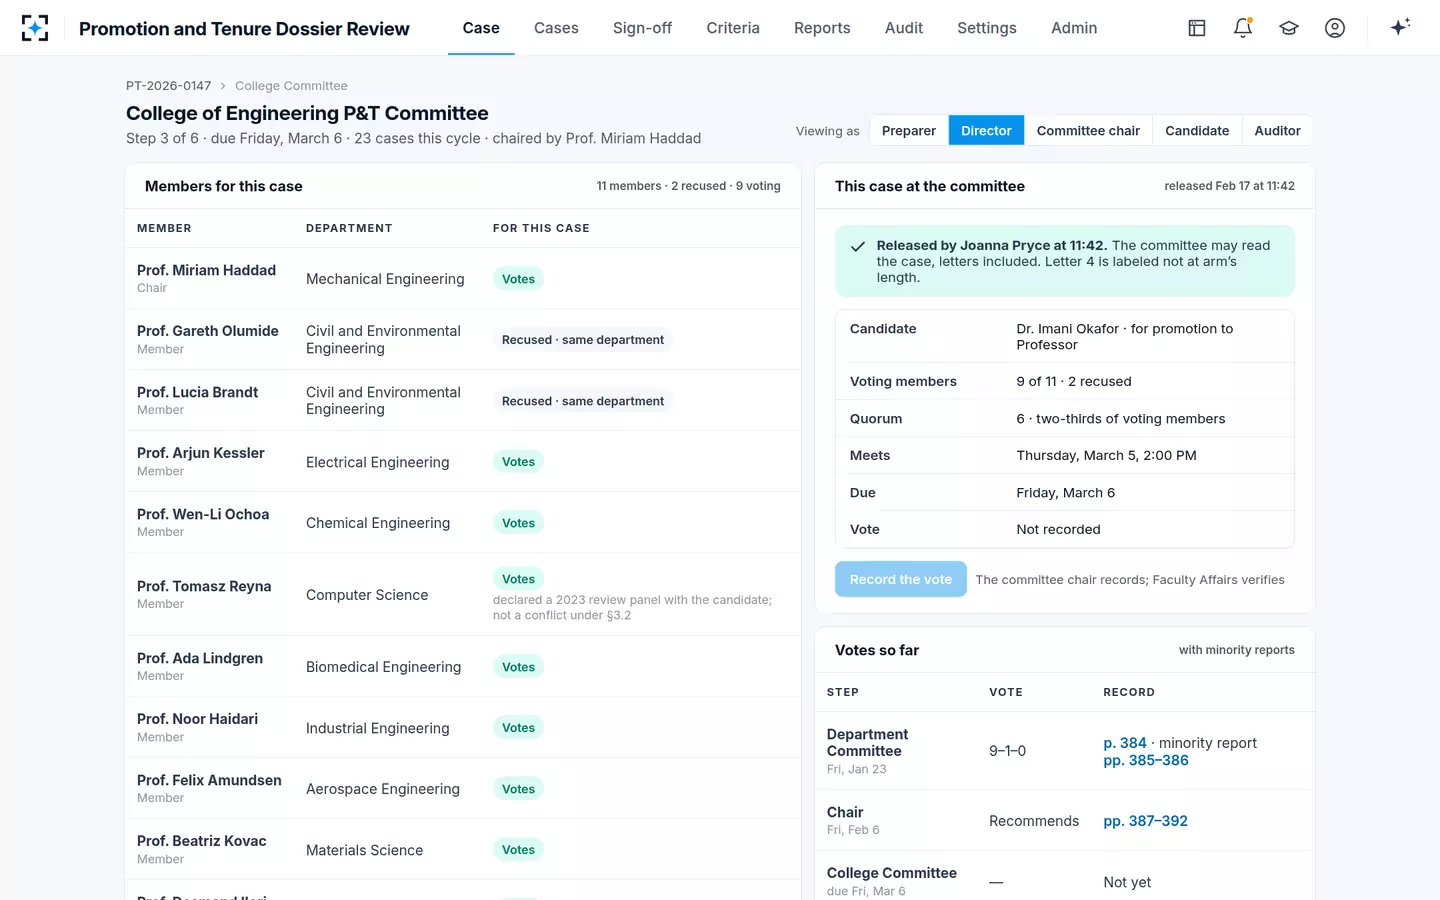Click Recused badge for Prof. Gareth Olumide
This screenshot has height=900, width=1440.
pyautogui.click(x=583, y=340)
